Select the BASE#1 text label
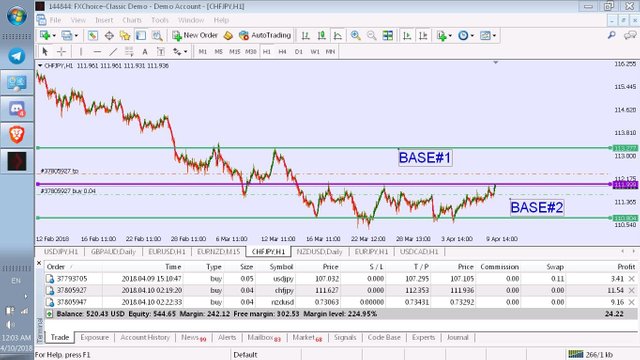 pos(425,158)
